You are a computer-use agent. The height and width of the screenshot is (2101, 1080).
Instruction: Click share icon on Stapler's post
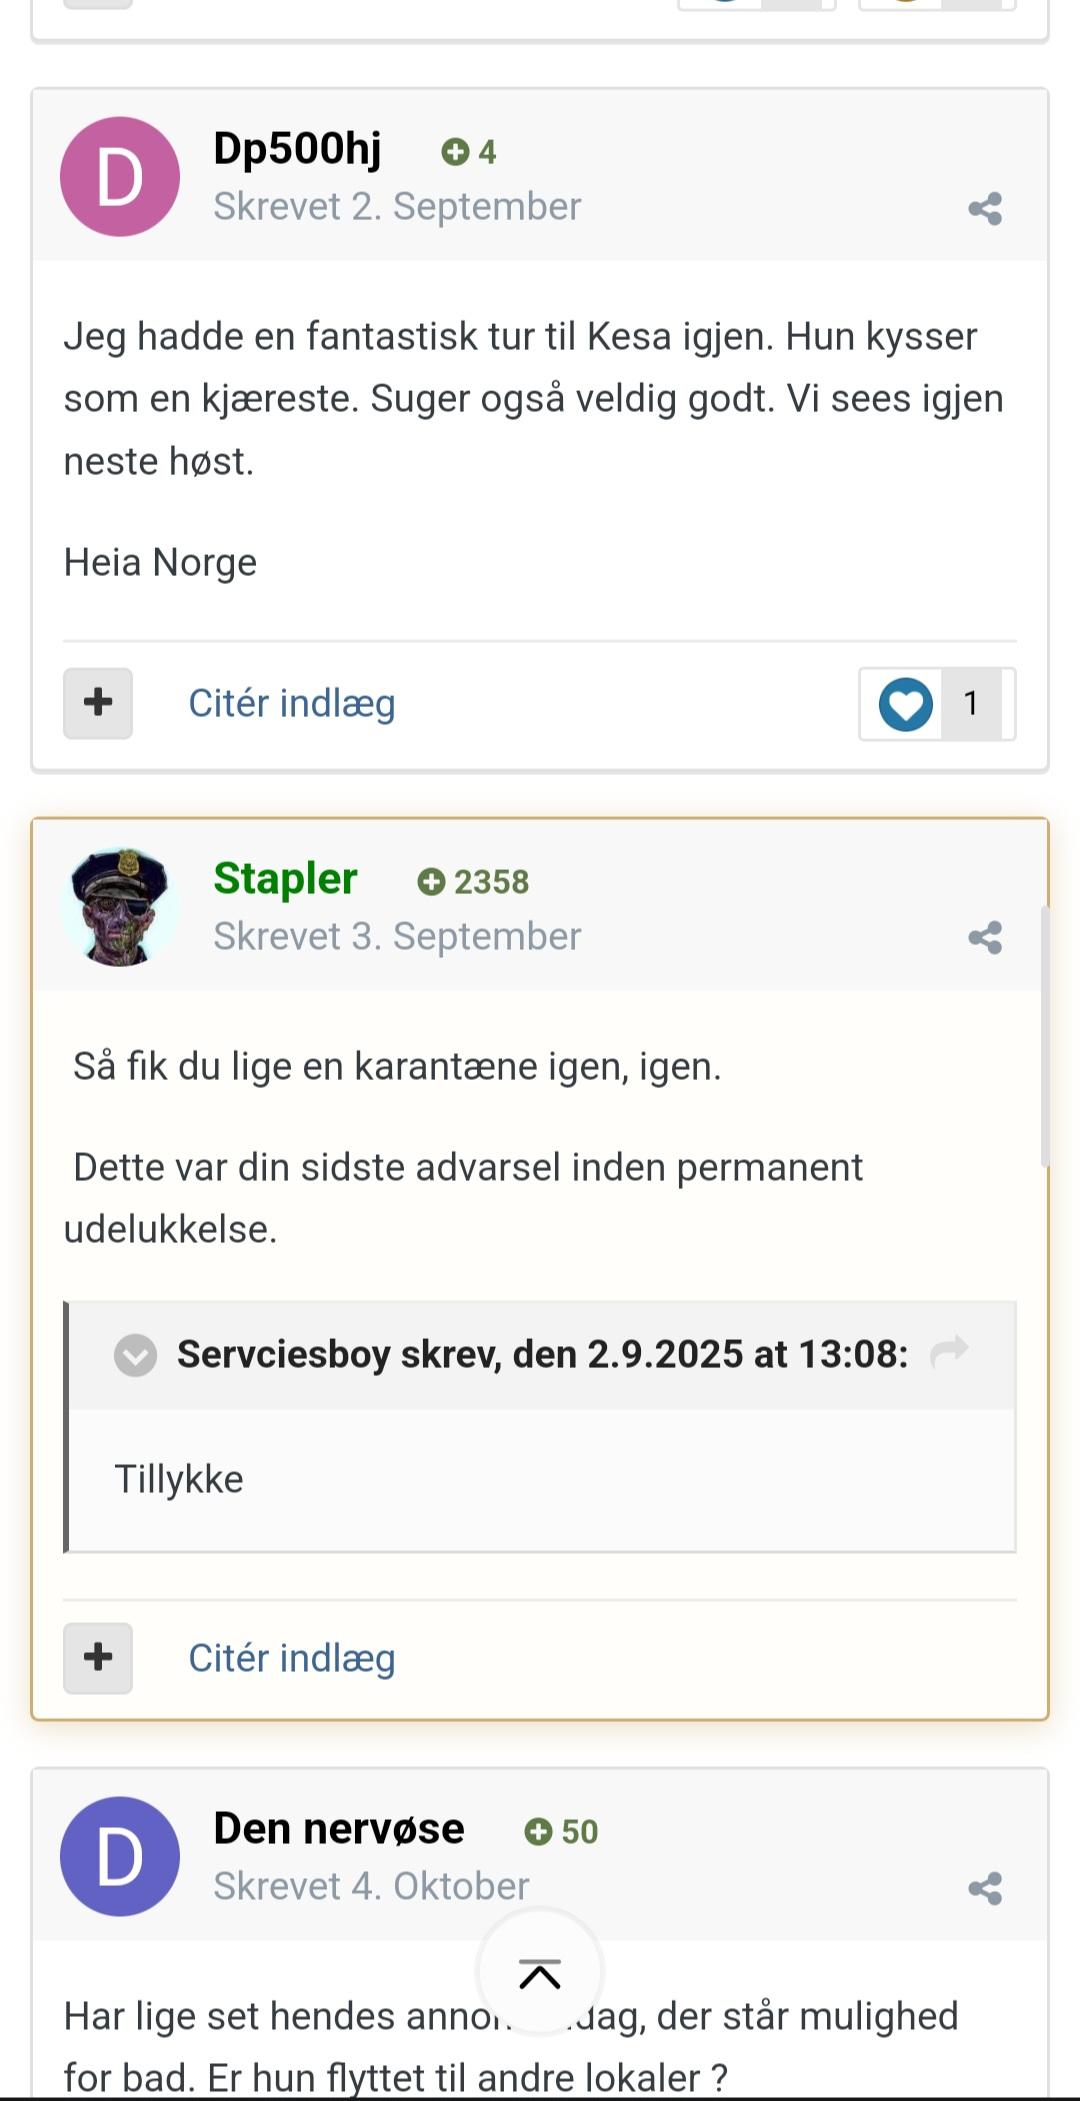point(985,938)
